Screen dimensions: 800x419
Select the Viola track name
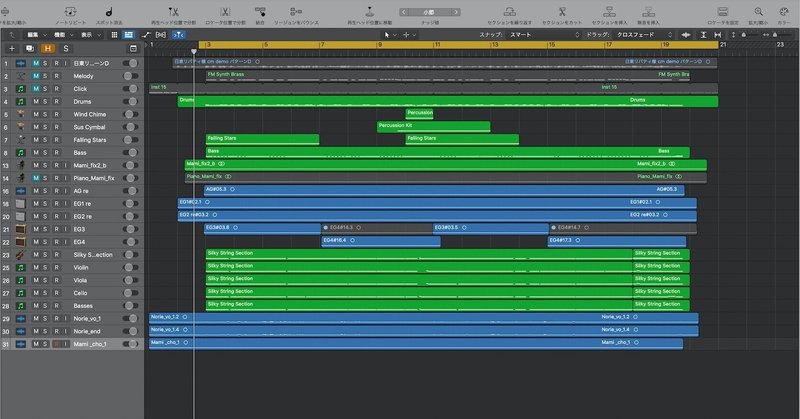[80, 280]
